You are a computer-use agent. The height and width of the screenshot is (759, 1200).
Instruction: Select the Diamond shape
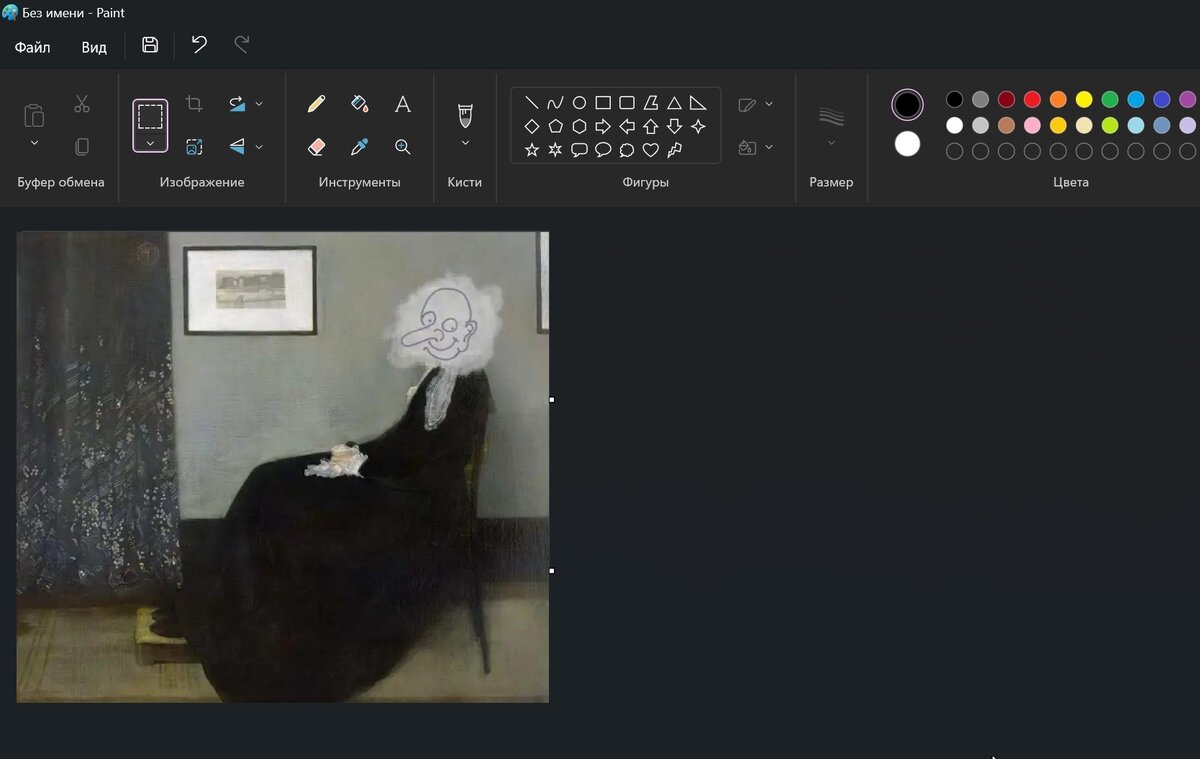coord(532,127)
